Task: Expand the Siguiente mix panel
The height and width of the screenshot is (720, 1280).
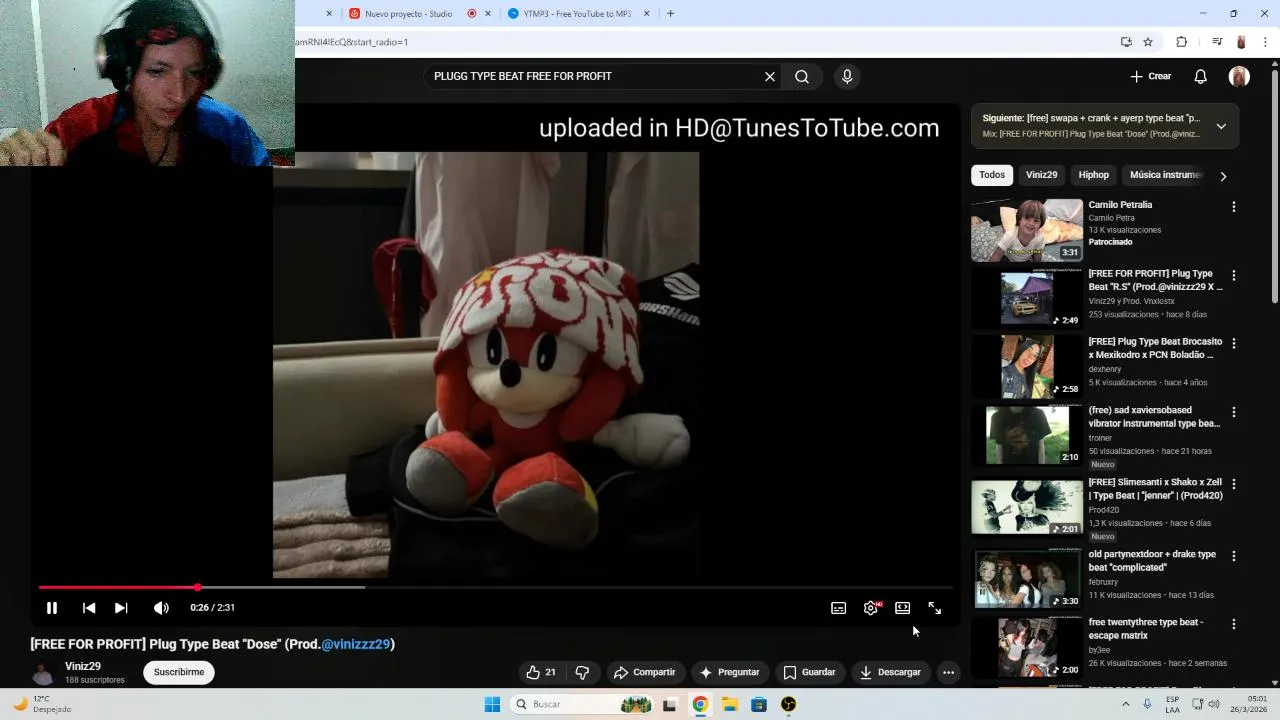Action: [x=1221, y=126]
